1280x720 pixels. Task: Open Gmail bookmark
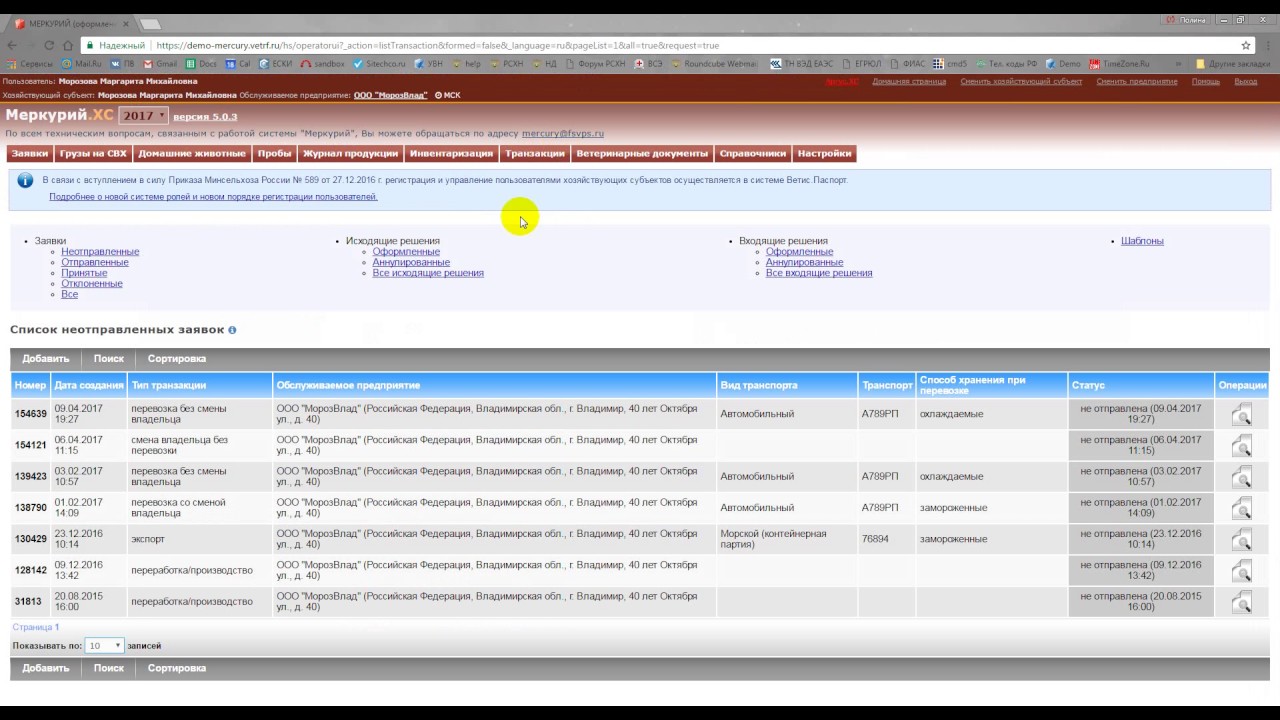pos(160,64)
